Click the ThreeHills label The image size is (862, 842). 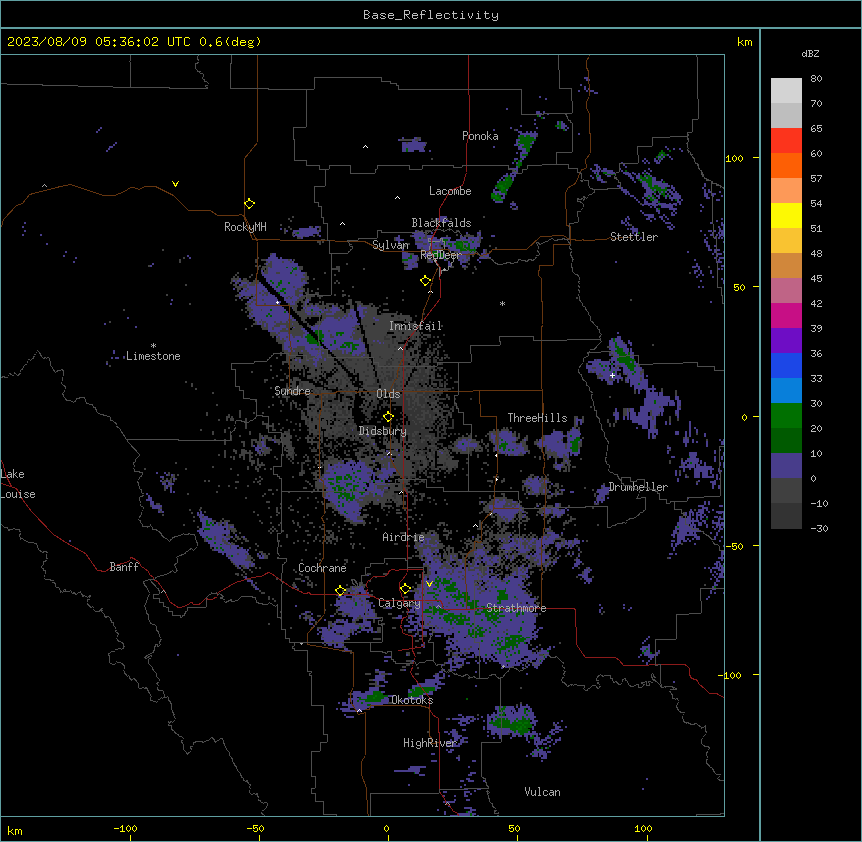coord(537,418)
